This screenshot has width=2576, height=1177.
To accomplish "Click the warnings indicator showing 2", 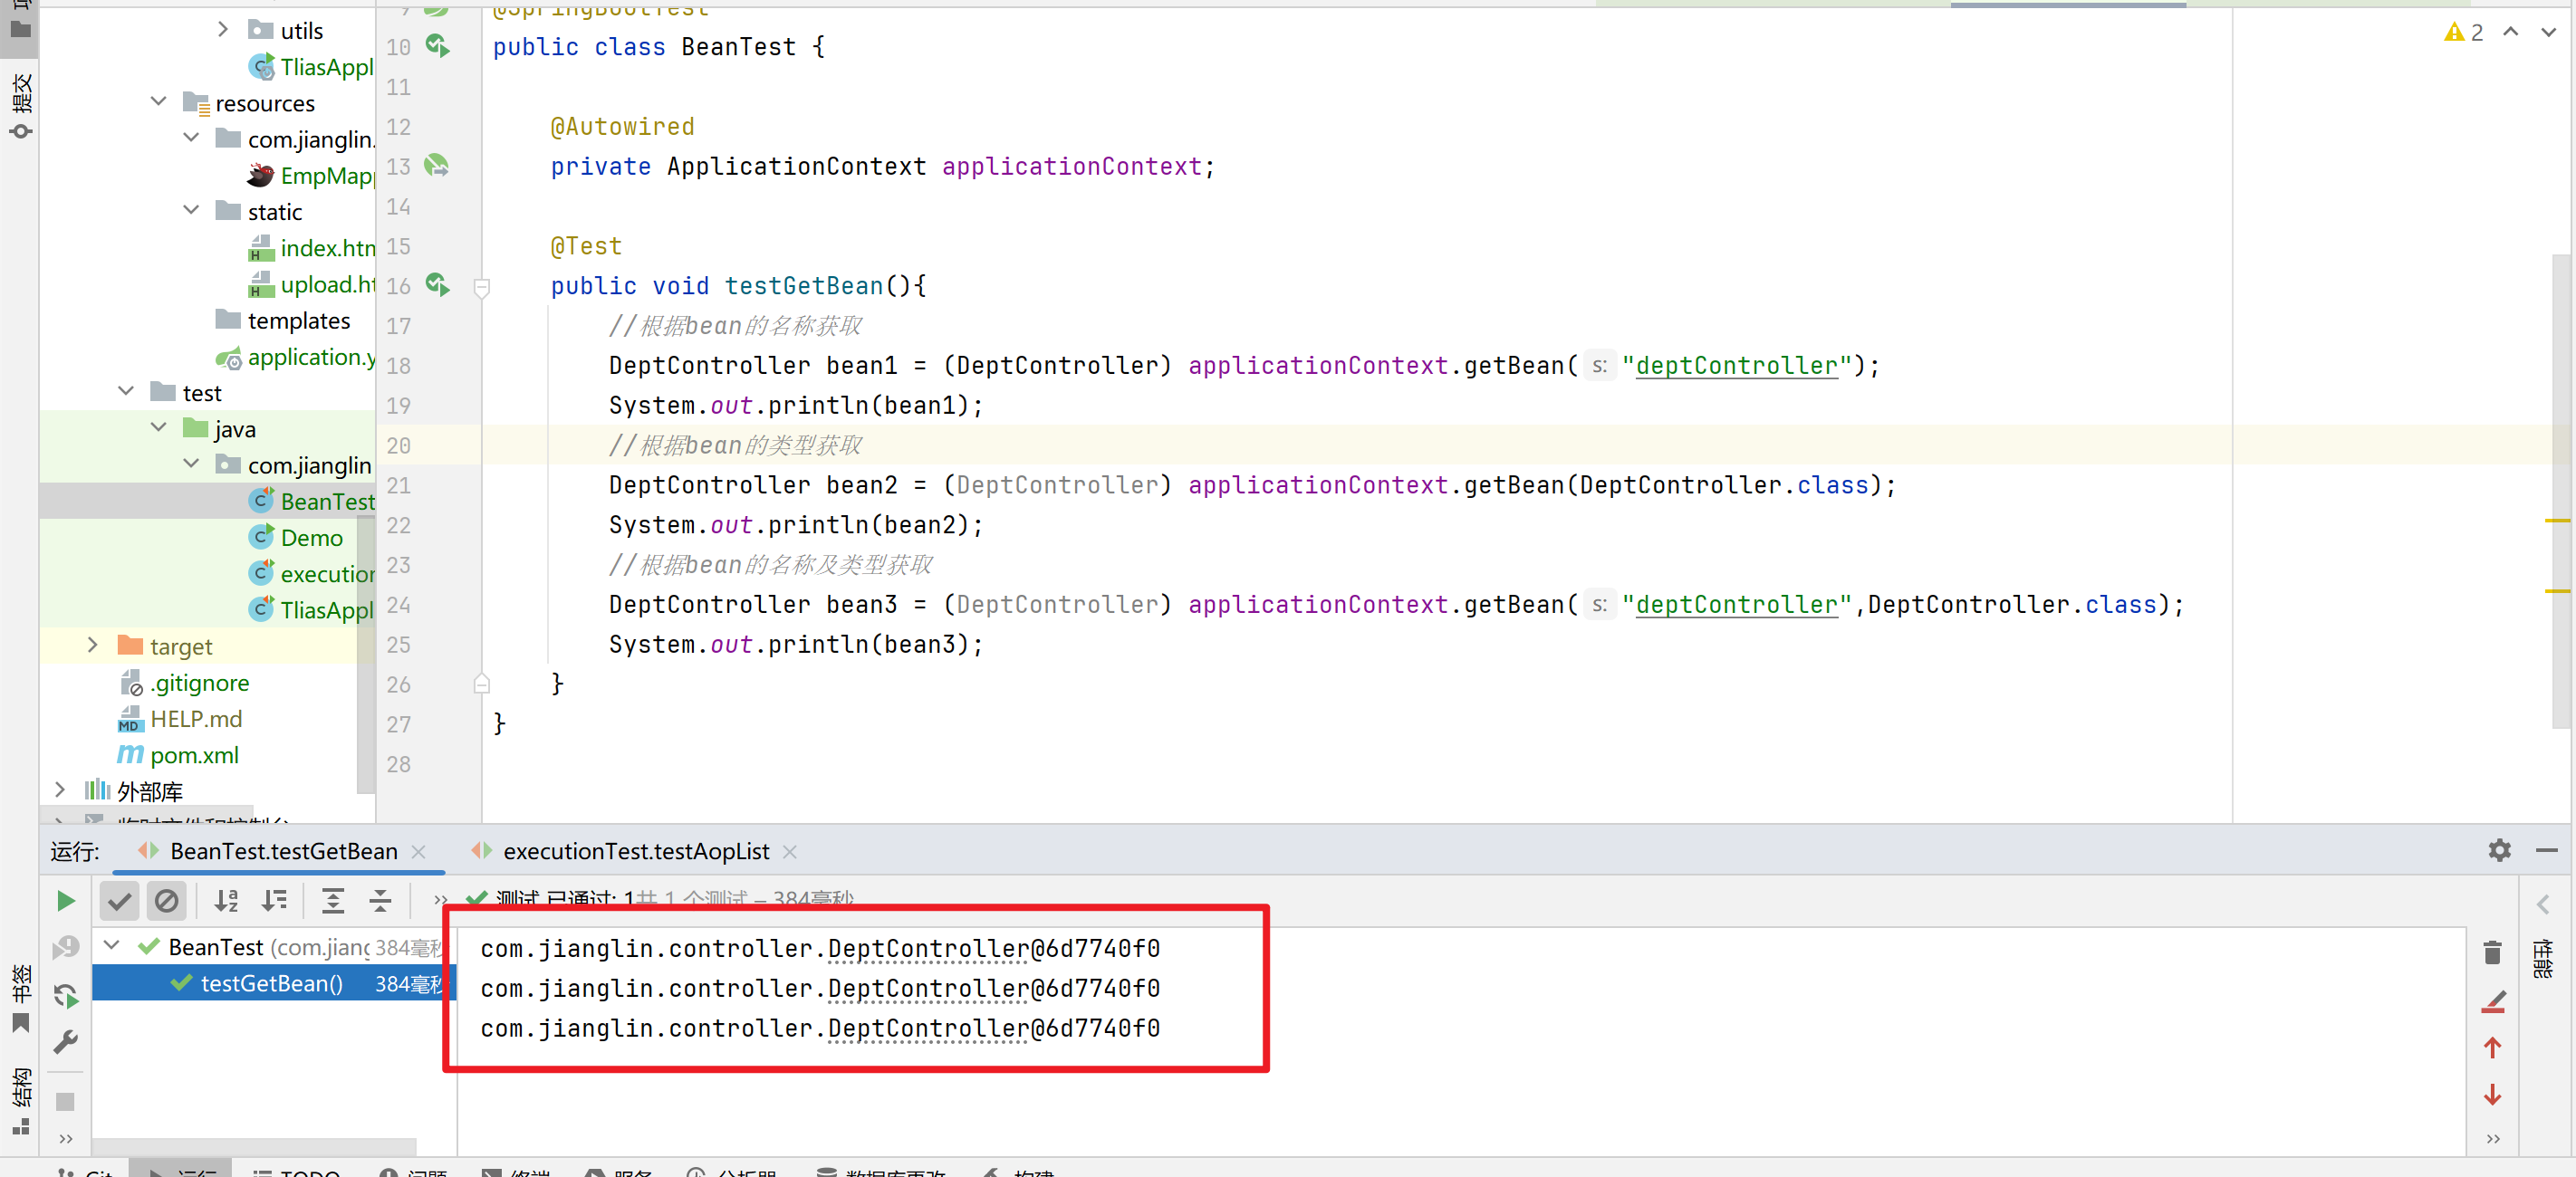I will (2463, 32).
